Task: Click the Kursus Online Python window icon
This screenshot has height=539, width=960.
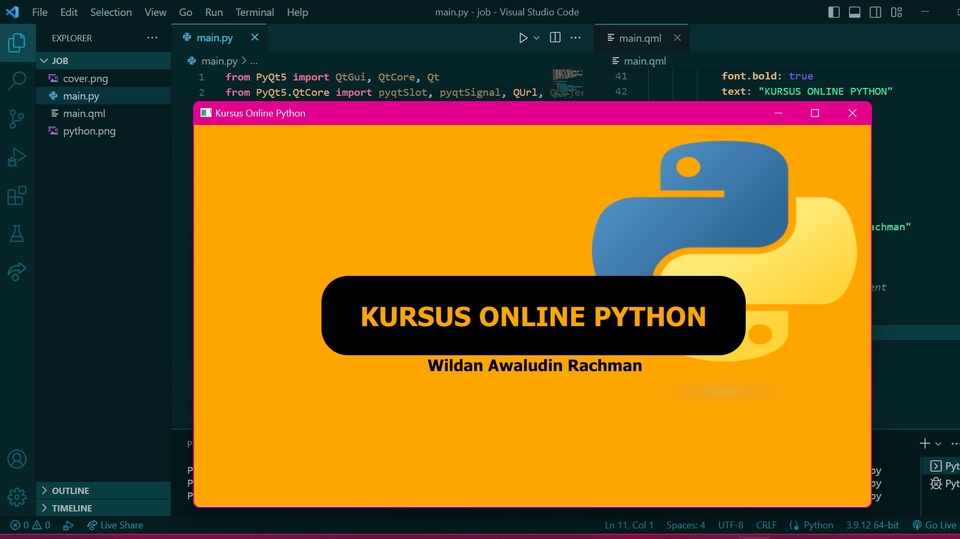Action: [206, 113]
